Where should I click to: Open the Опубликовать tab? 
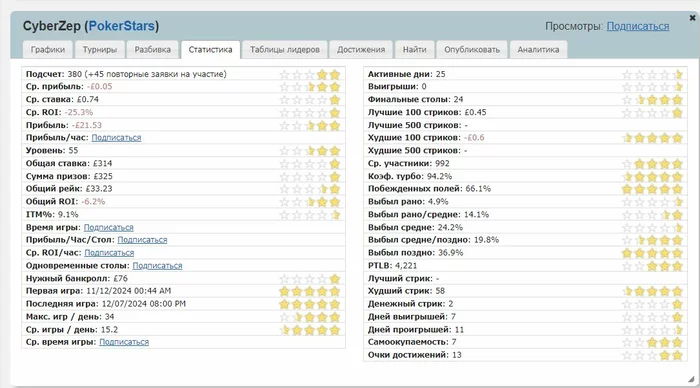click(471, 50)
